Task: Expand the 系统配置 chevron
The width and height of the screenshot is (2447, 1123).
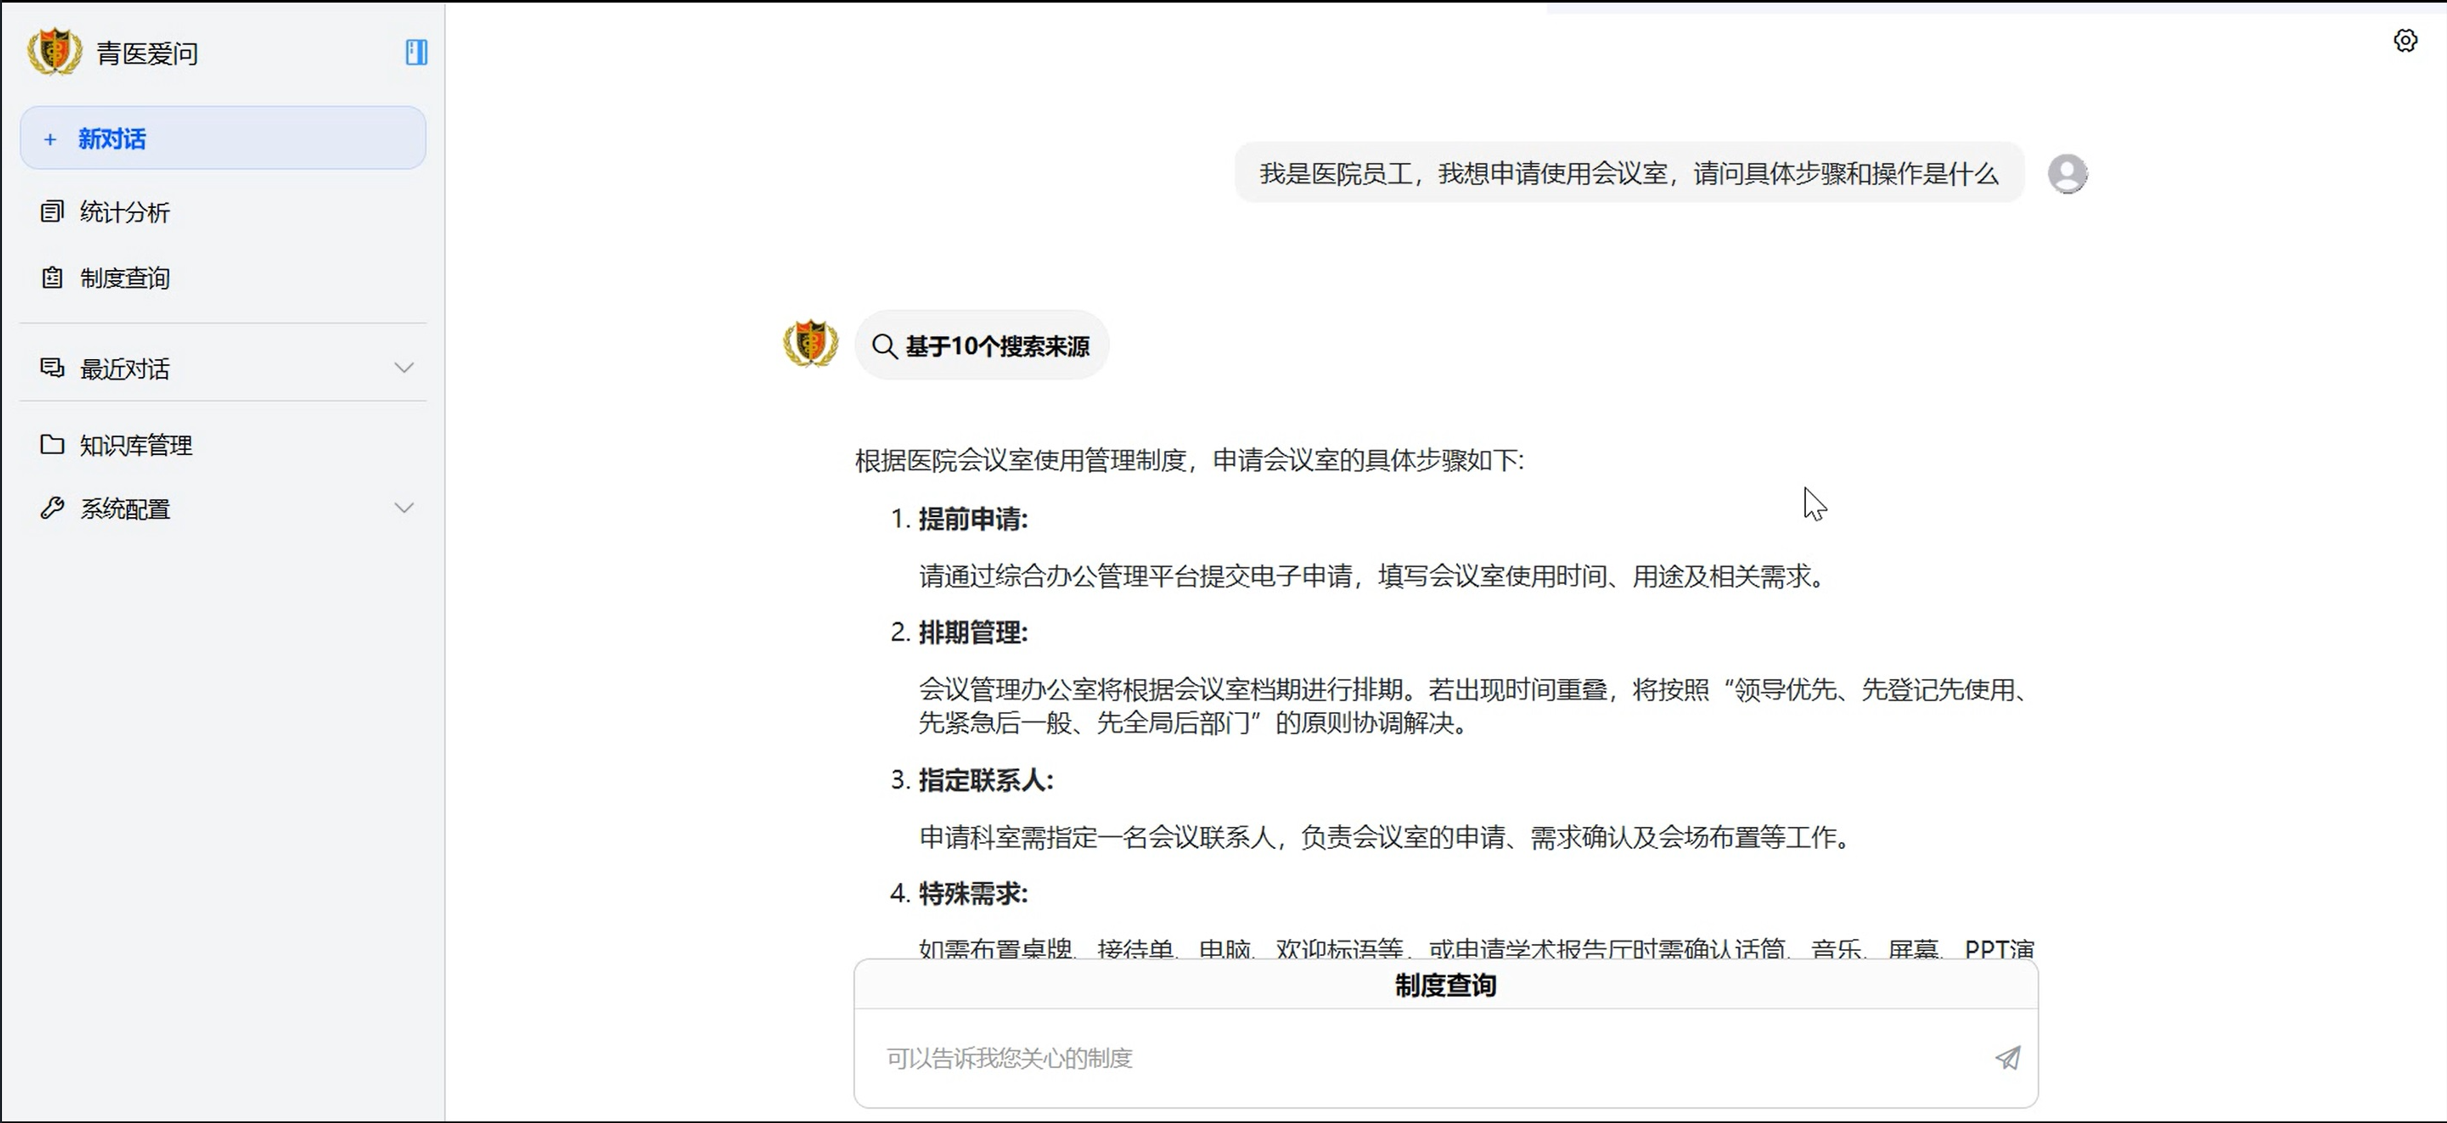Action: tap(404, 508)
